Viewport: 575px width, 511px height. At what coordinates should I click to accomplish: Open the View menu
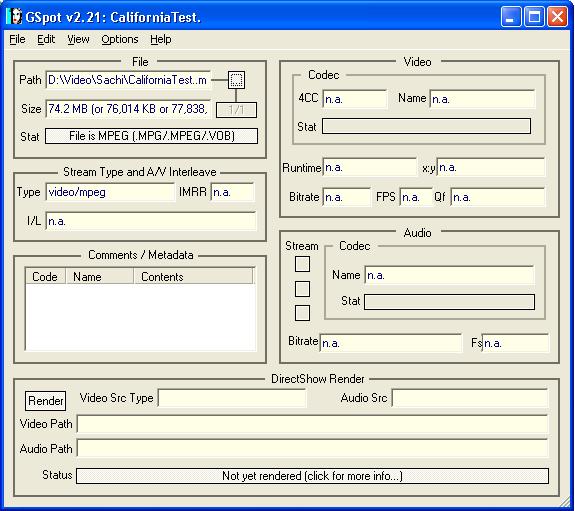click(78, 39)
